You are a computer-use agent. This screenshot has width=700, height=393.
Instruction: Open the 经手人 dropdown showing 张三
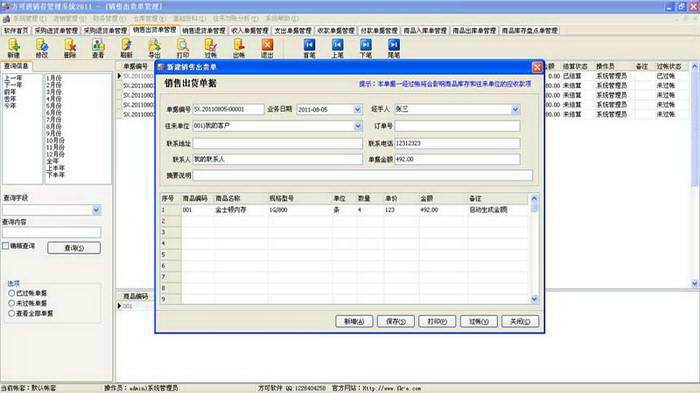515,109
